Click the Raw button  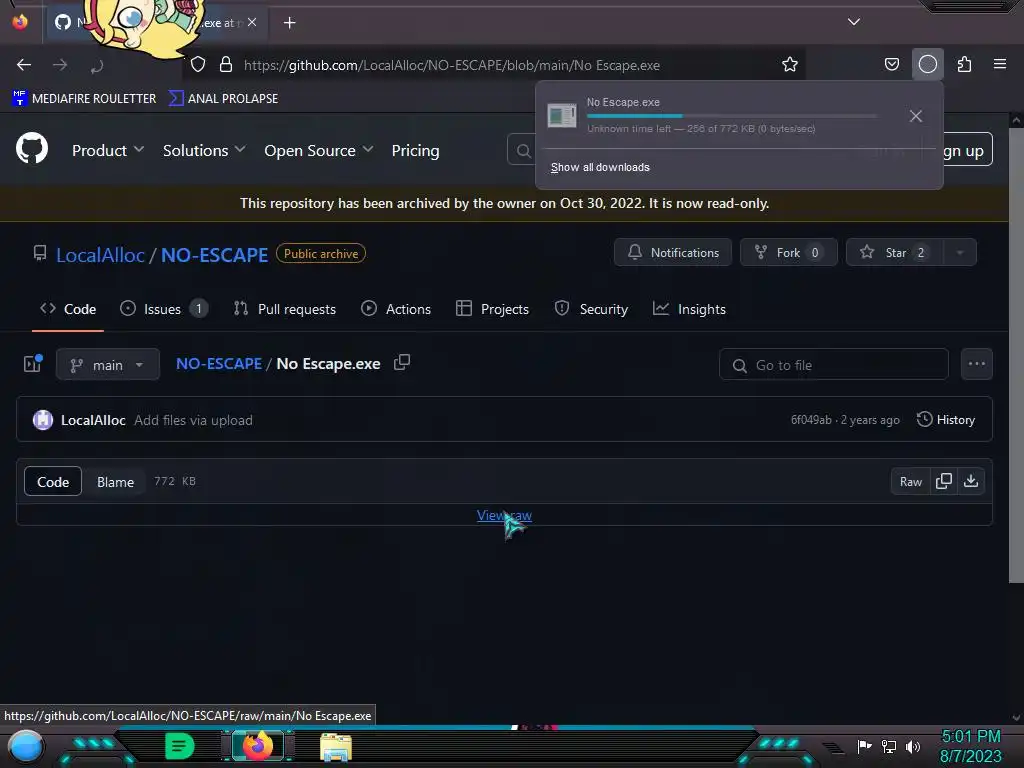(910, 481)
